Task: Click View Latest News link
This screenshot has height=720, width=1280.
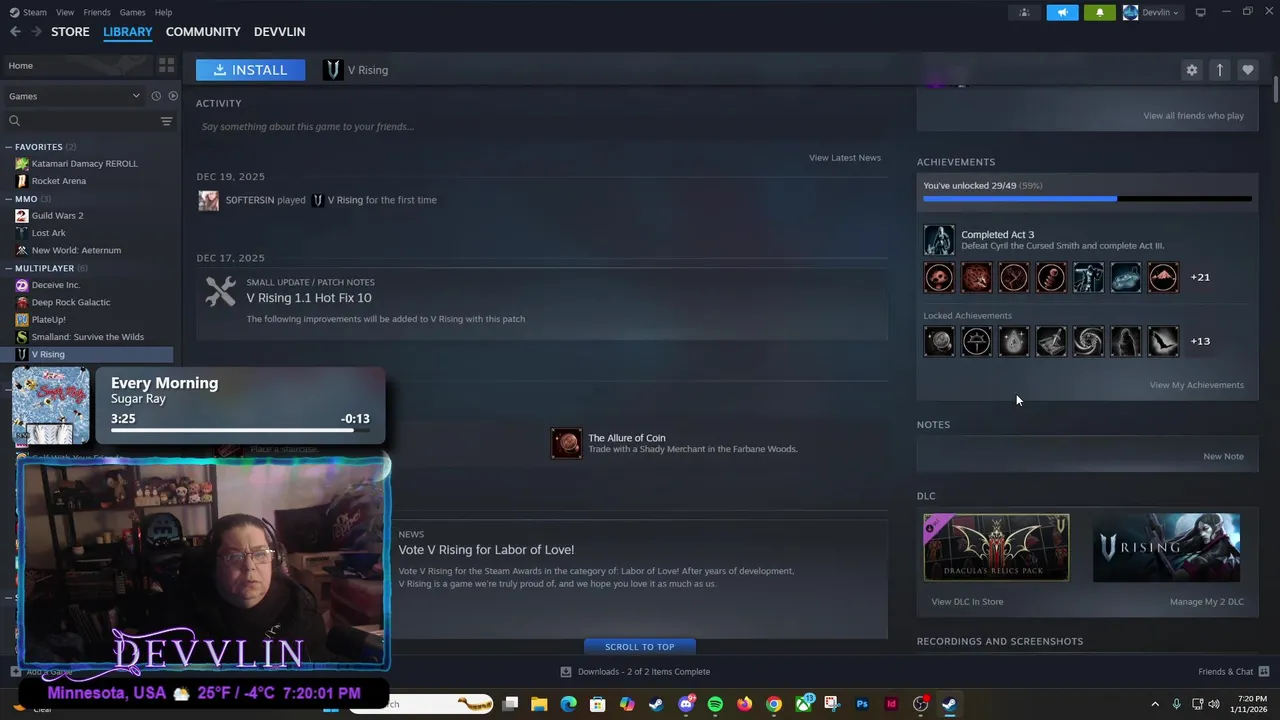Action: point(845,158)
